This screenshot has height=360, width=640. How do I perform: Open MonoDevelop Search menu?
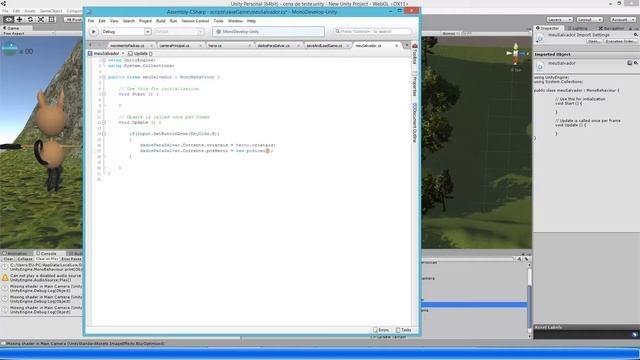[129, 21]
